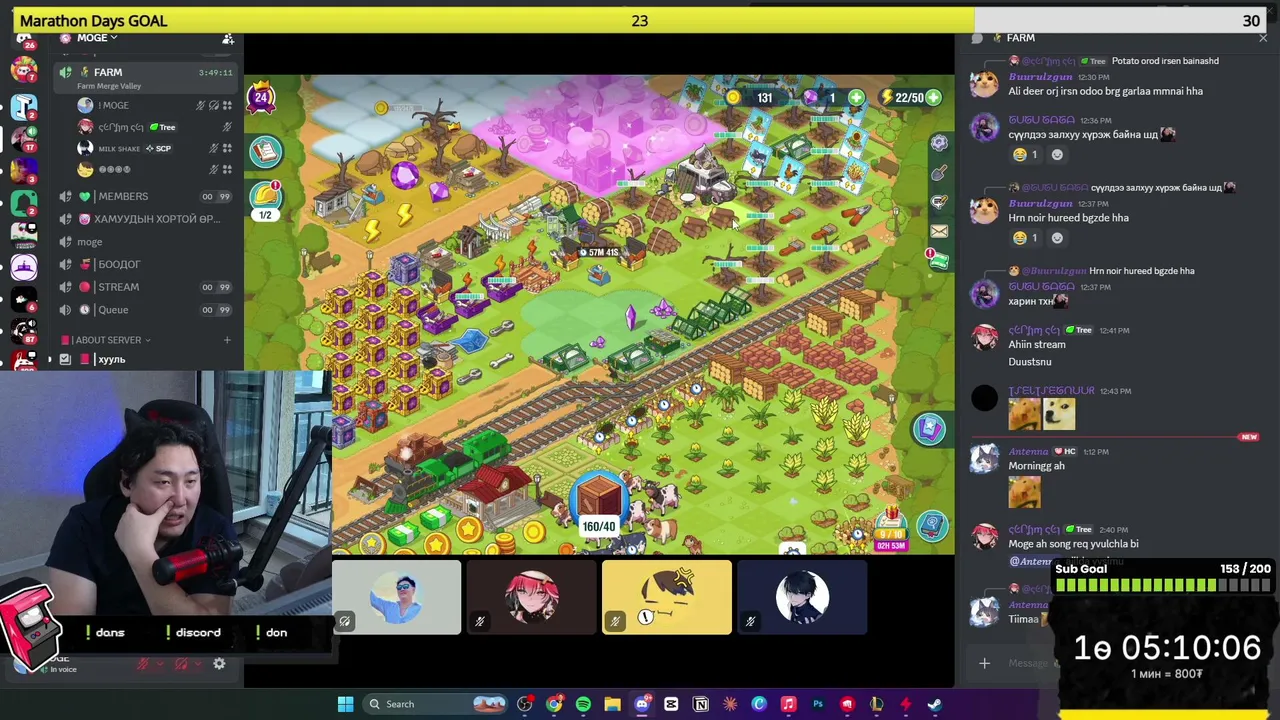Viewport: 1280px width, 720px height.
Task: Collapse the ABOUT SERVER category
Action: tap(108, 340)
